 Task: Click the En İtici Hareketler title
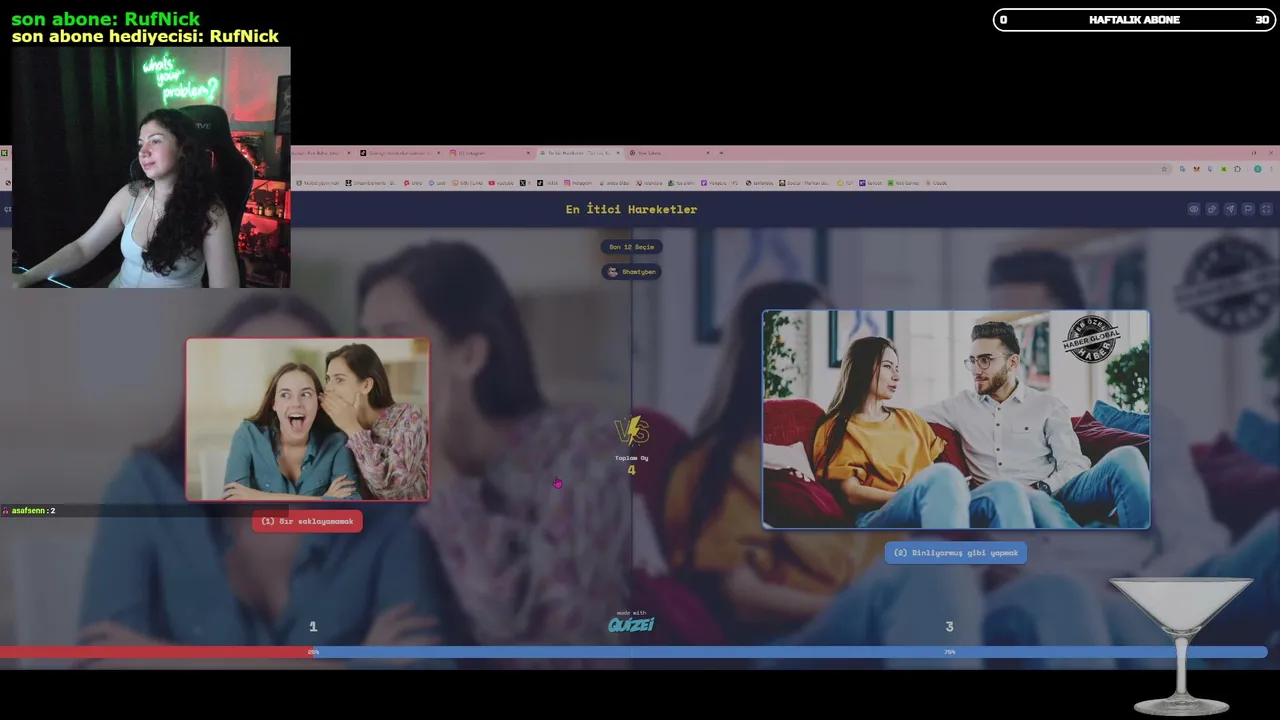[631, 210]
